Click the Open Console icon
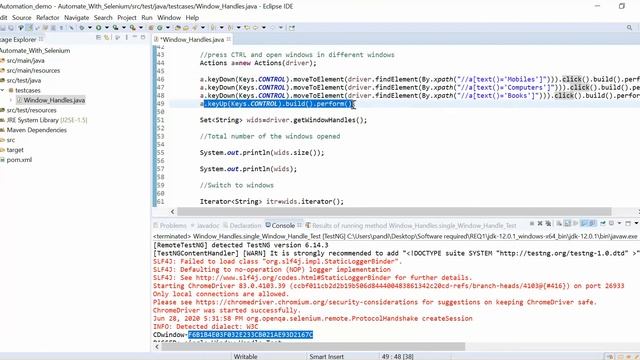640x360 pixels. tap(628, 223)
